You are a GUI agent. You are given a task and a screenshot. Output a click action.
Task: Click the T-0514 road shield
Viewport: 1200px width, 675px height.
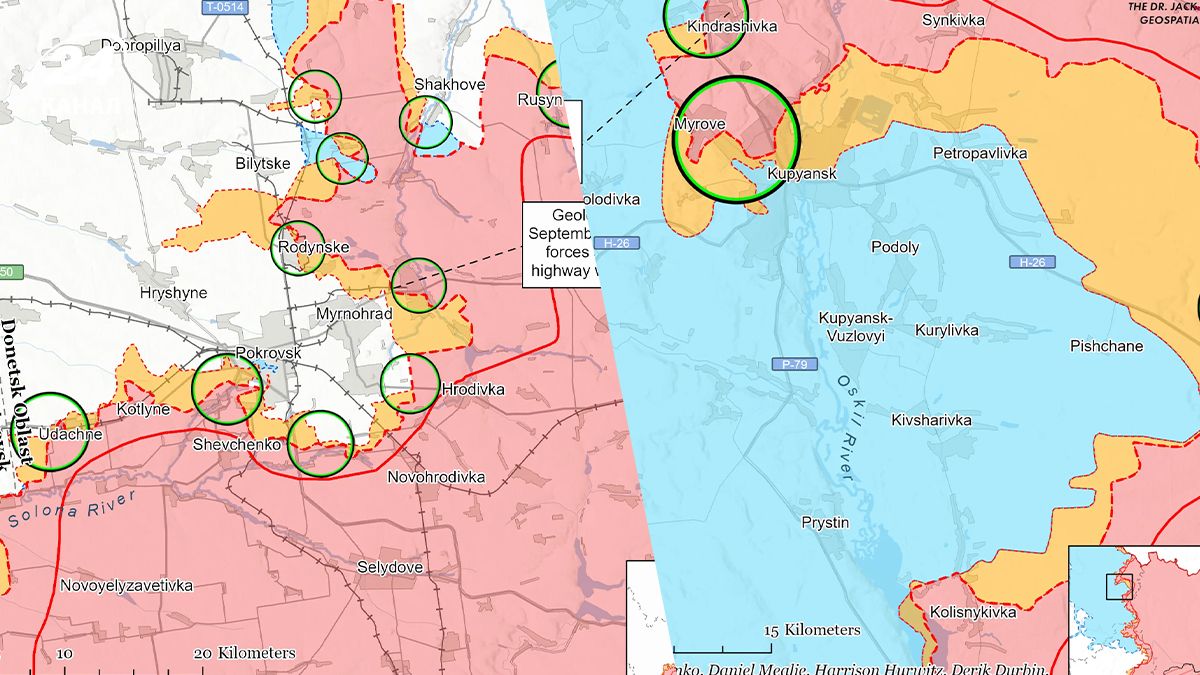[x=224, y=7]
